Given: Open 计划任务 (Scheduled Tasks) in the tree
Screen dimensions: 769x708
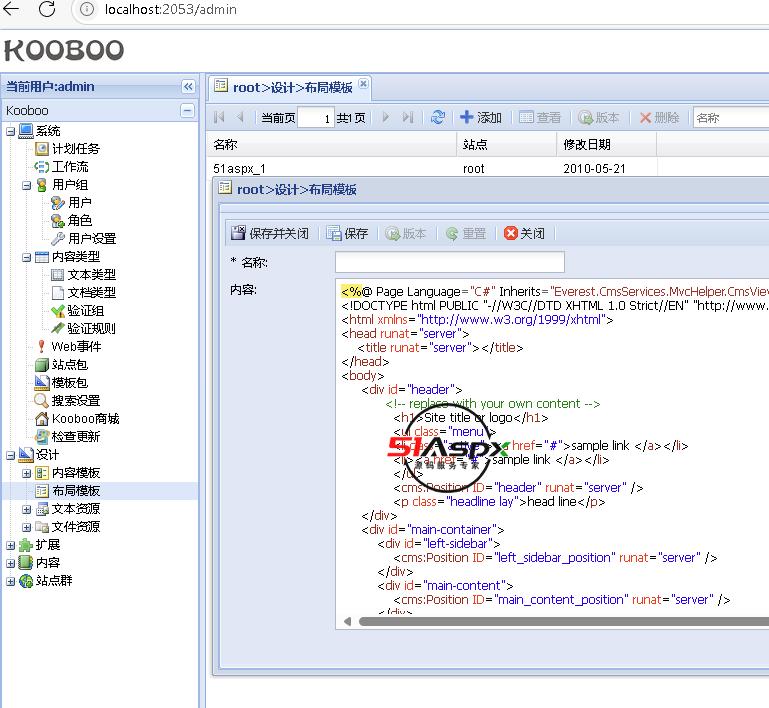Looking at the screenshot, I should [75, 148].
